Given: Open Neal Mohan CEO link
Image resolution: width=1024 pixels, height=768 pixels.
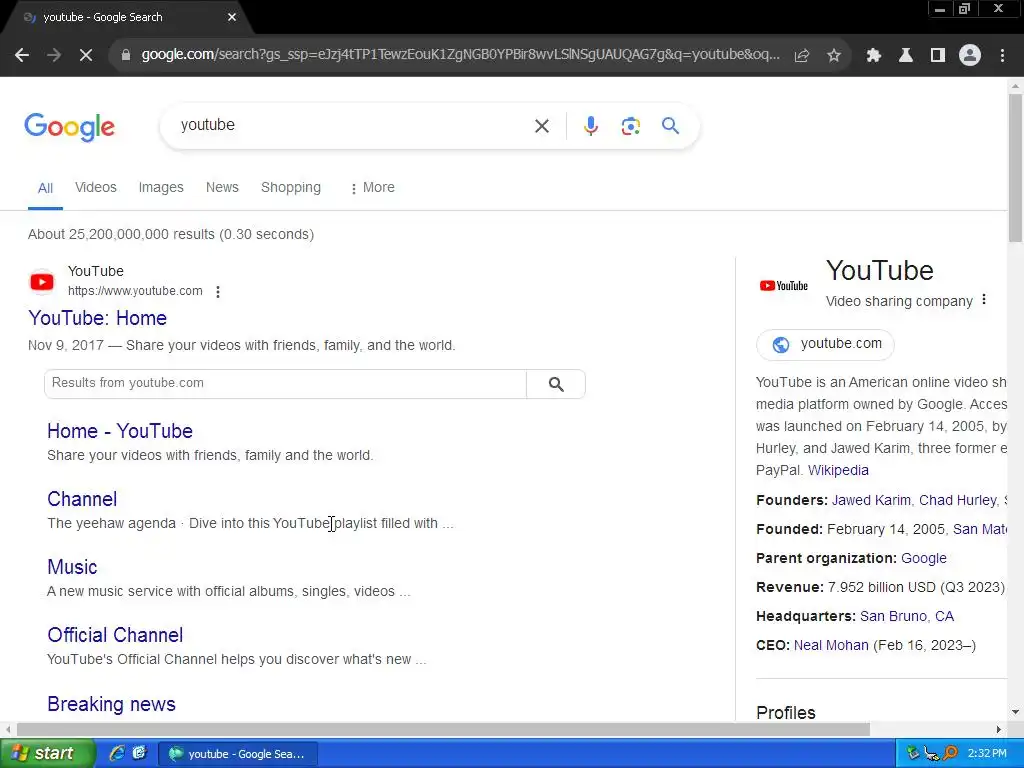Looking at the screenshot, I should [831, 645].
